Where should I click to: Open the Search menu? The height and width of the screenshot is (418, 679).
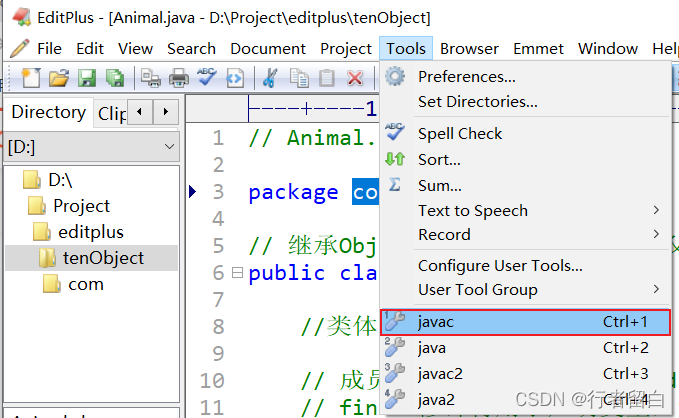pos(191,49)
